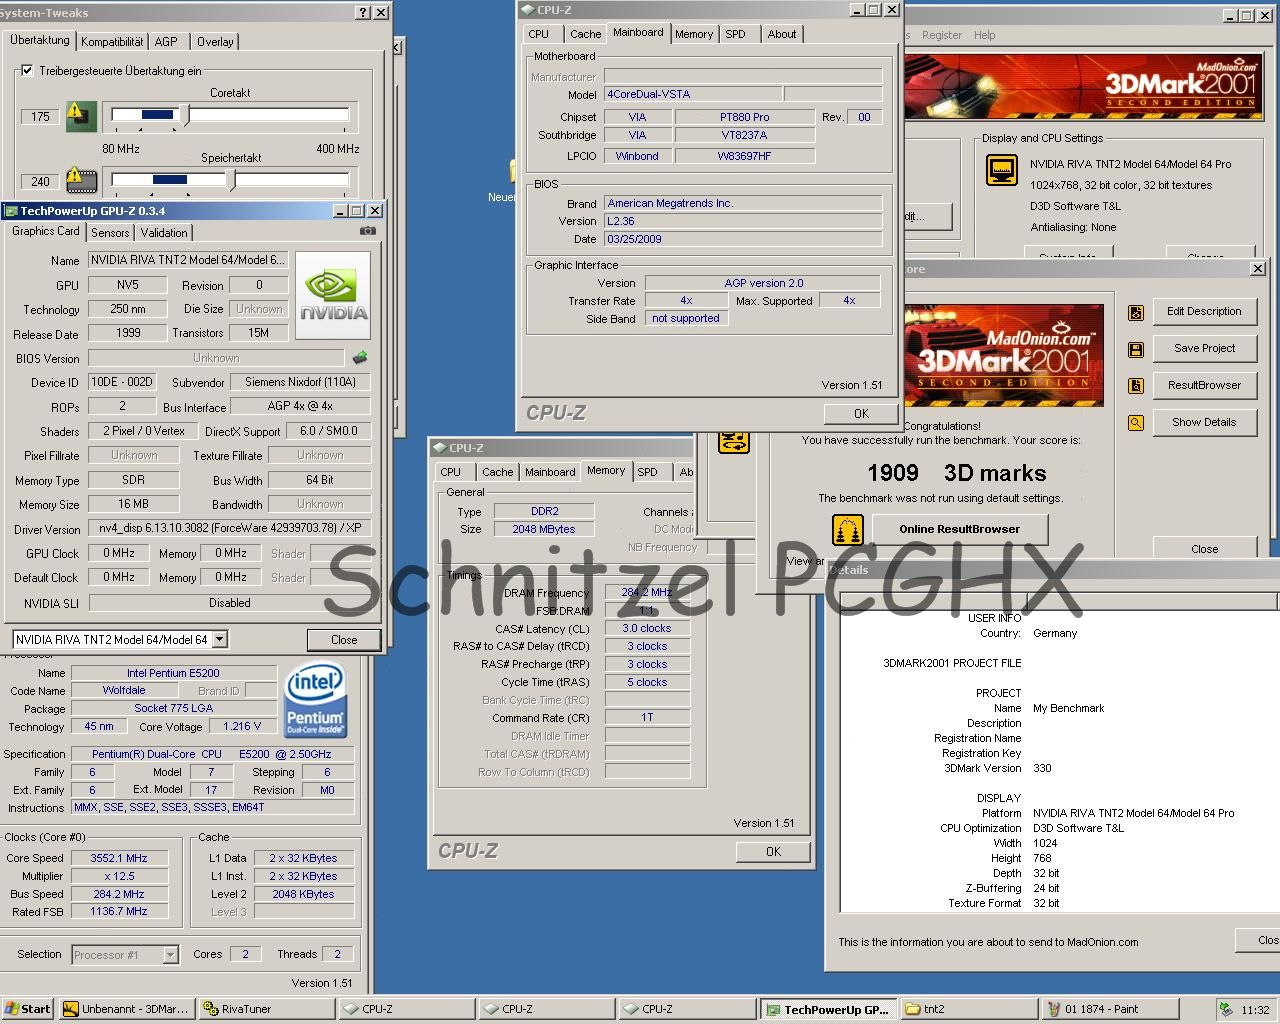Open the Help menu in 3DMark2001
1280x1024 pixels.
tap(985, 35)
